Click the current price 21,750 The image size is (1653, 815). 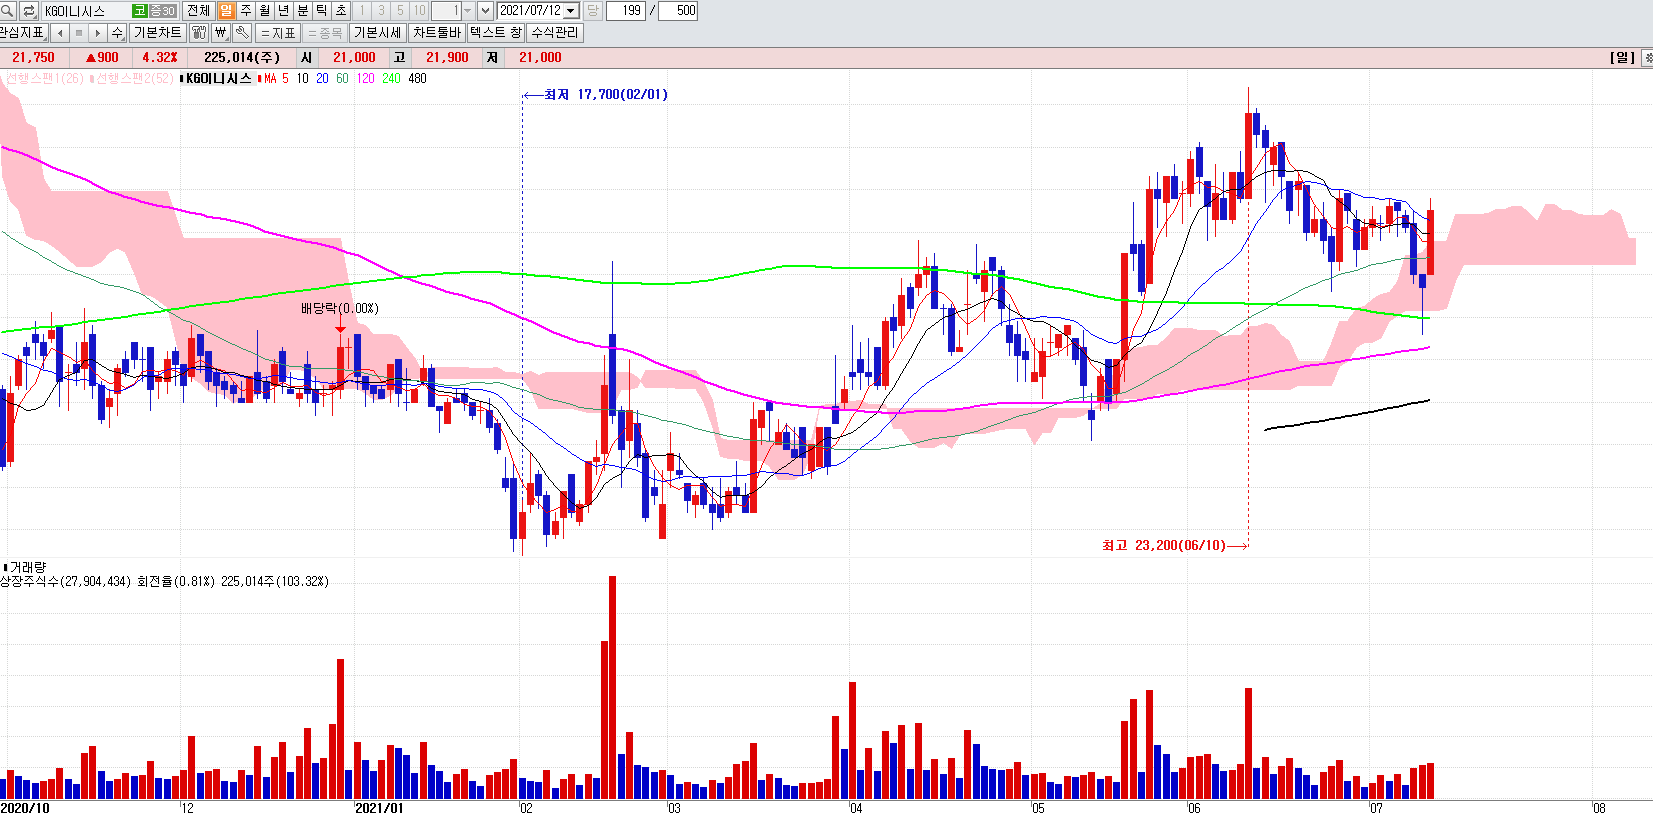click(33, 57)
